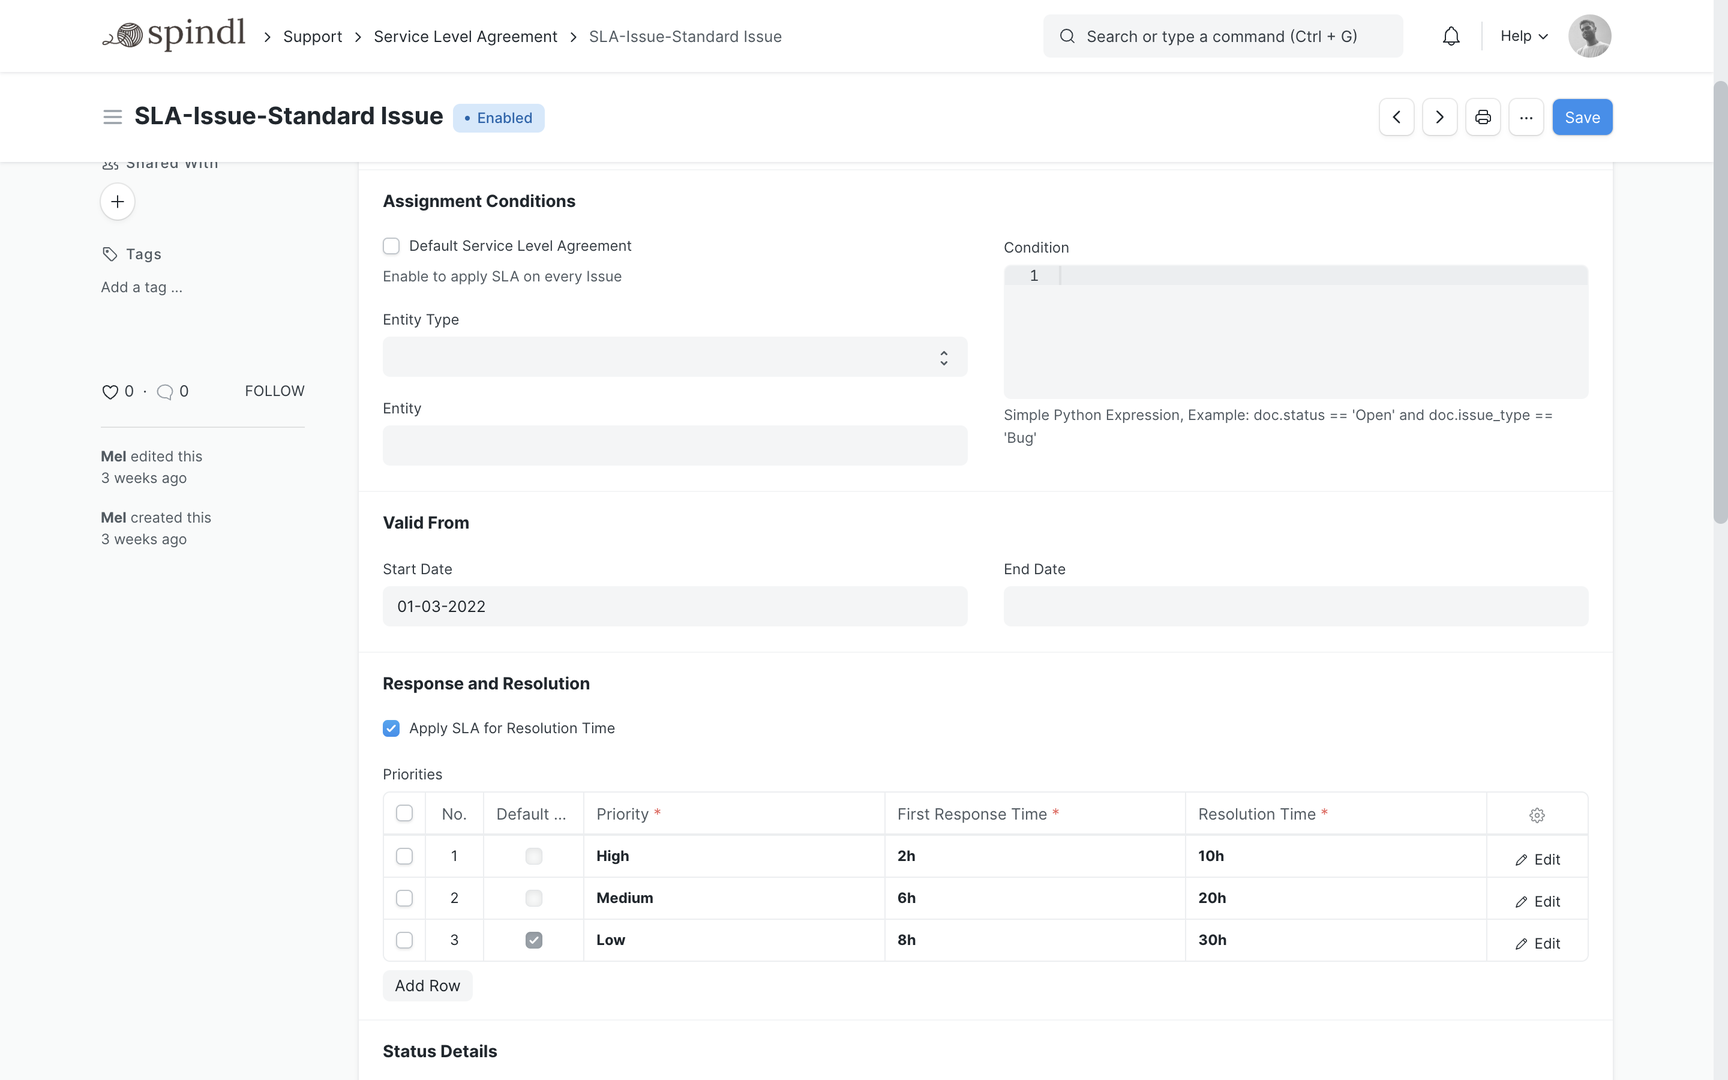Like this document with heart icon

click(x=110, y=392)
